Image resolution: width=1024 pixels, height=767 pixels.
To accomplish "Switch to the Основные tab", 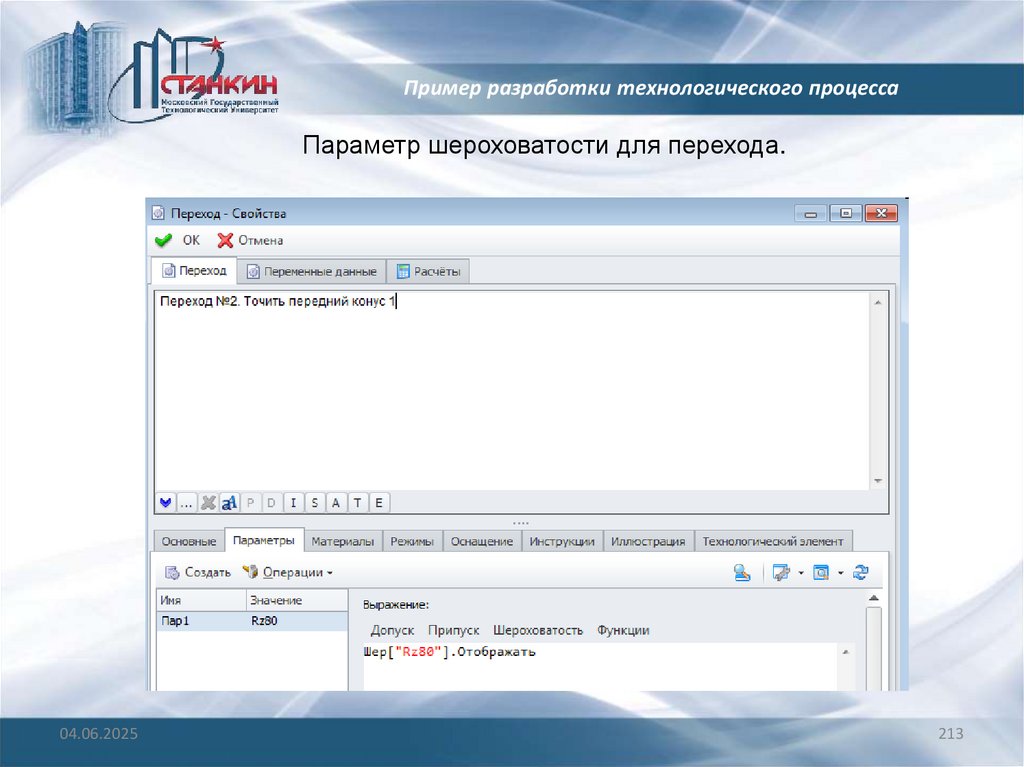I will (189, 542).
